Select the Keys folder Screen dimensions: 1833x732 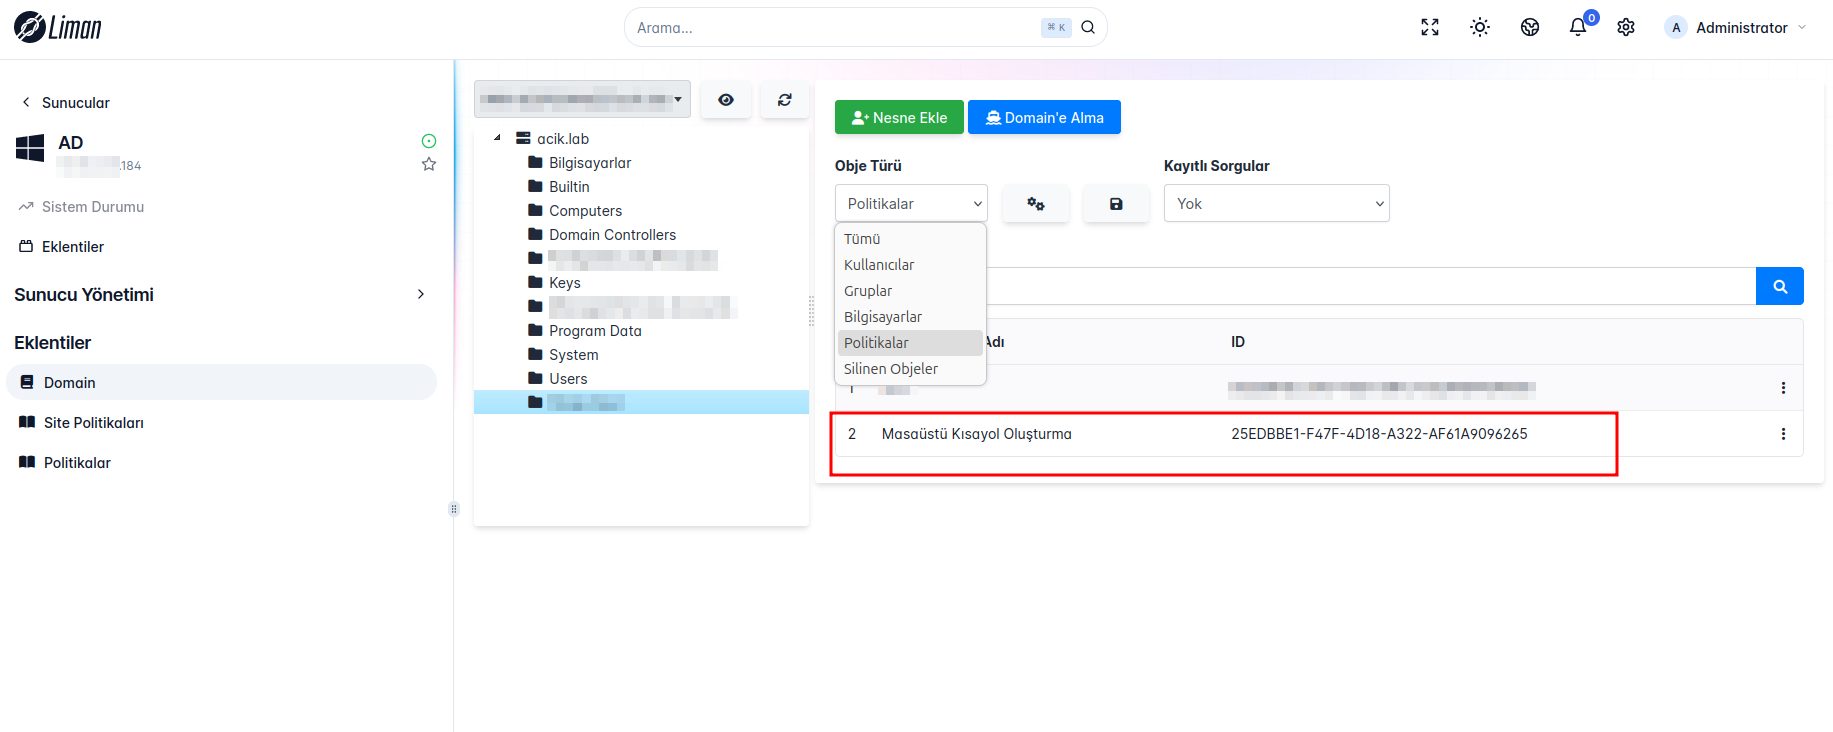[x=564, y=282]
